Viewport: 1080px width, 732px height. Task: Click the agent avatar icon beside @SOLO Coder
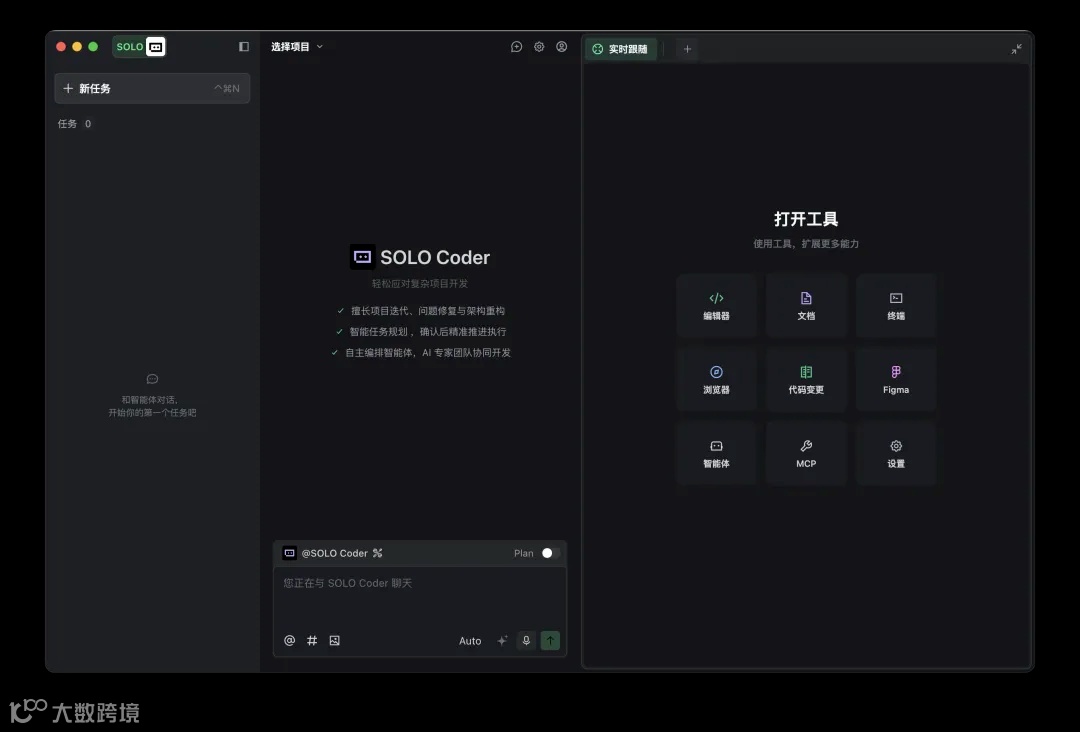290,553
